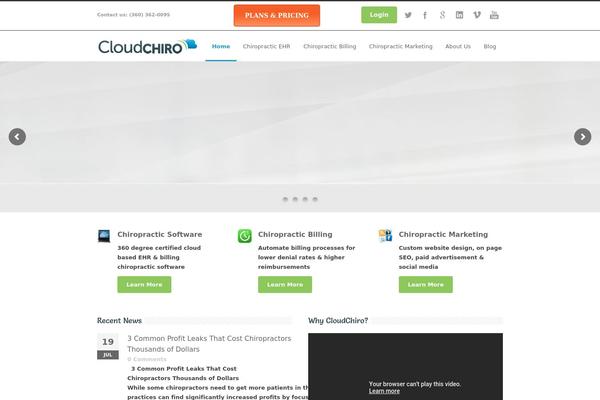The width and height of the screenshot is (600, 400).
Task: Click the green Login button
Action: pyautogui.click(x=379, y=15)
